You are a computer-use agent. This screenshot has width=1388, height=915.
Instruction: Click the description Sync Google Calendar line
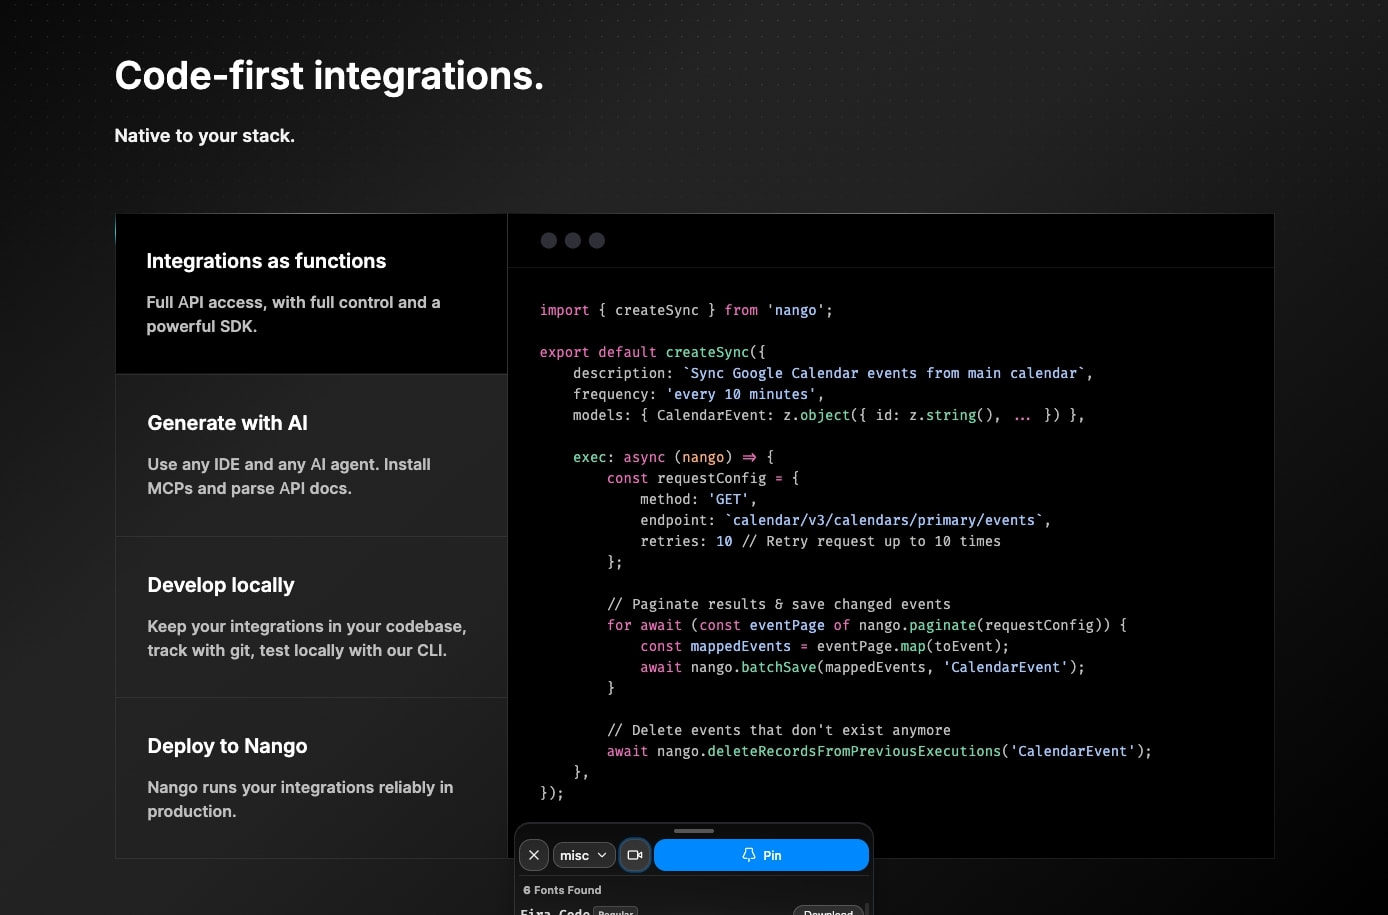(832, 373)
